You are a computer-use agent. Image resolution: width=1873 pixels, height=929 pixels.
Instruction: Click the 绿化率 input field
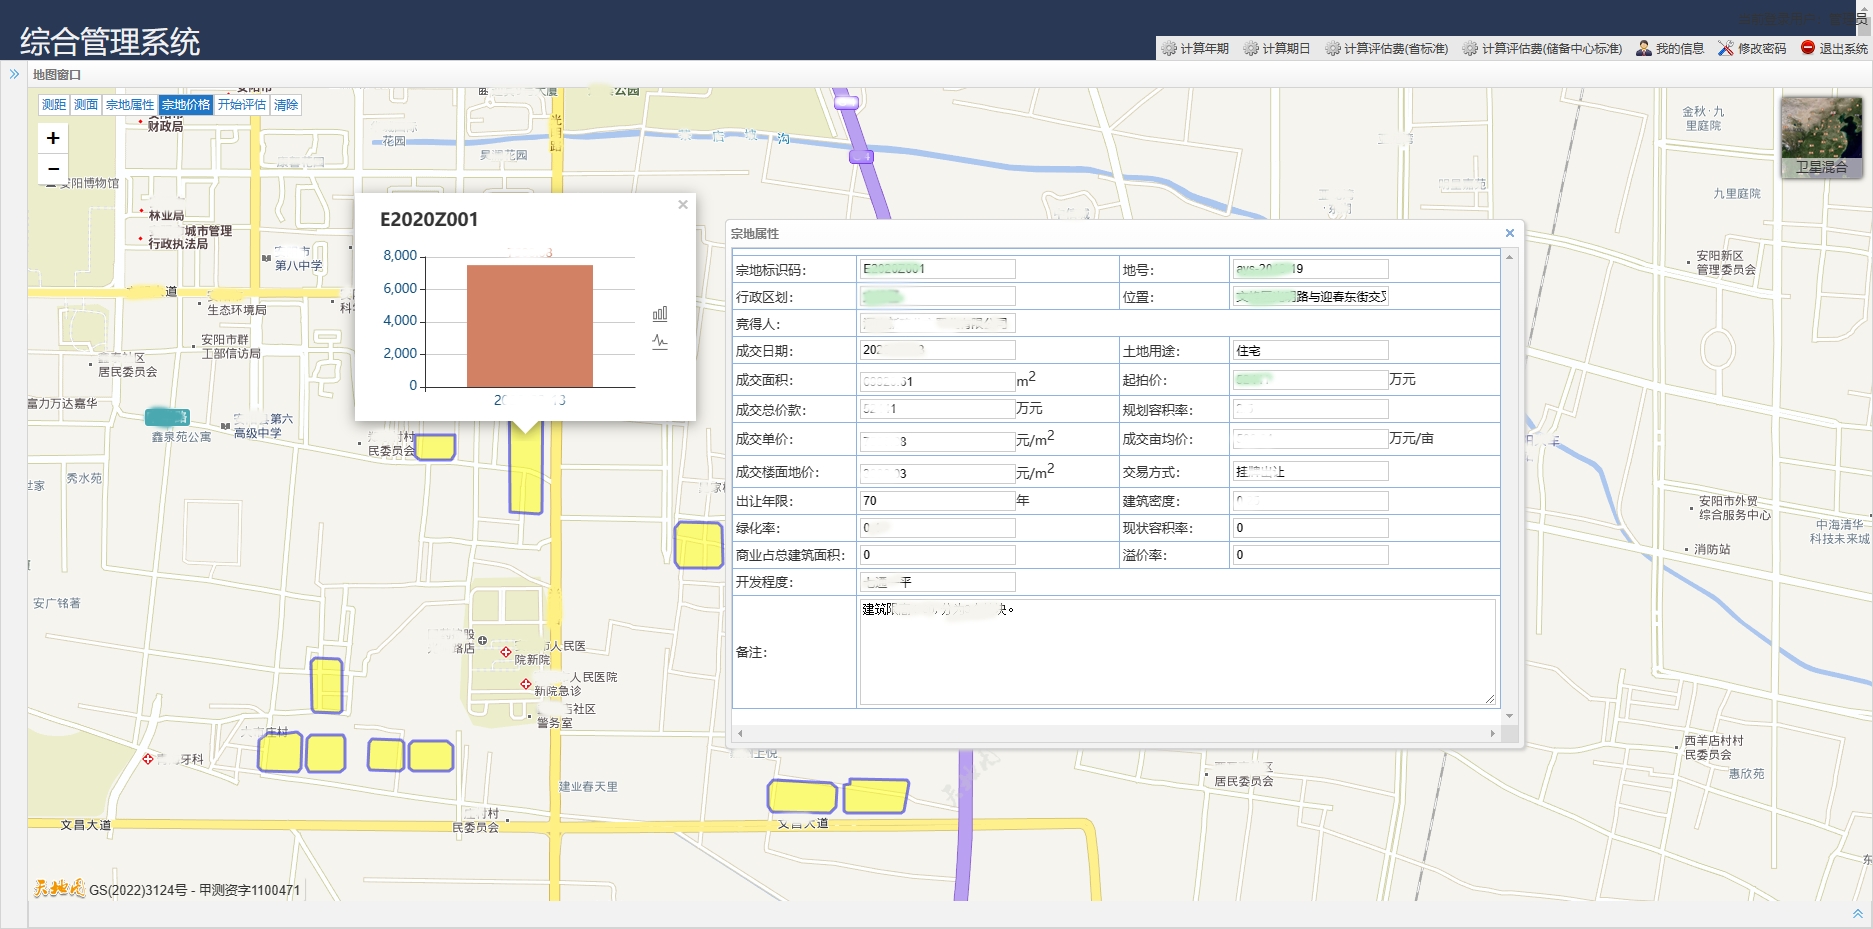tap(938, 528)
